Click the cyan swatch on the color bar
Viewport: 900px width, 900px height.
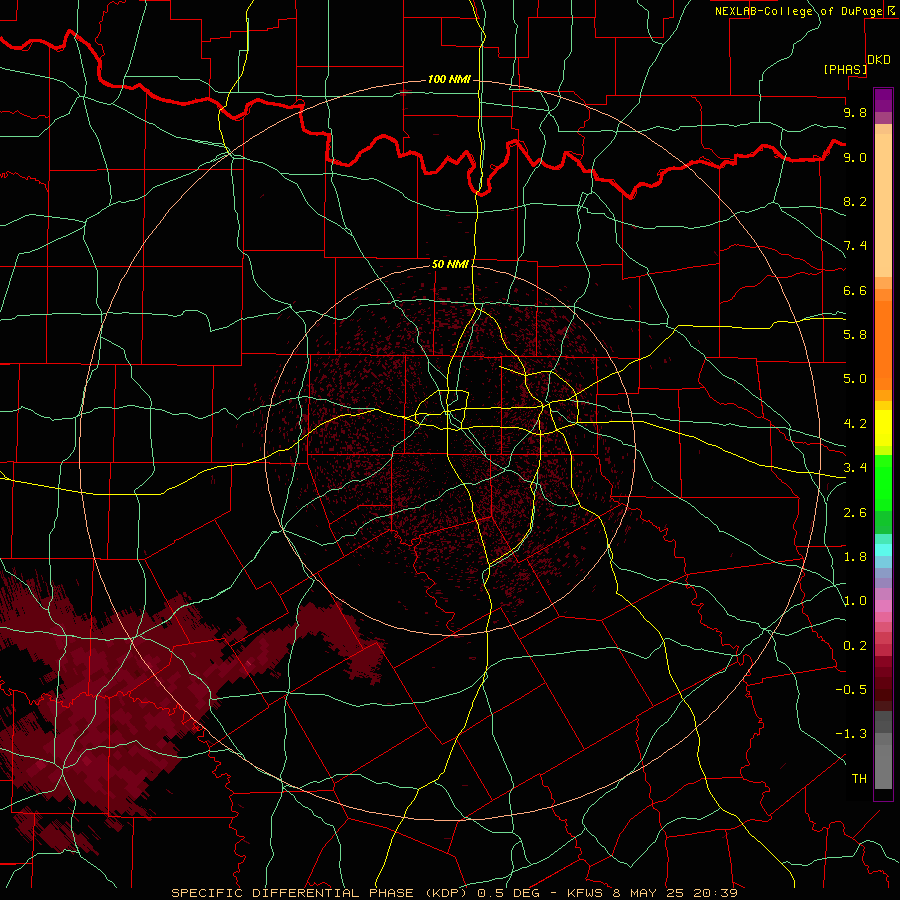pyautogui.click(x=883, y=550)
